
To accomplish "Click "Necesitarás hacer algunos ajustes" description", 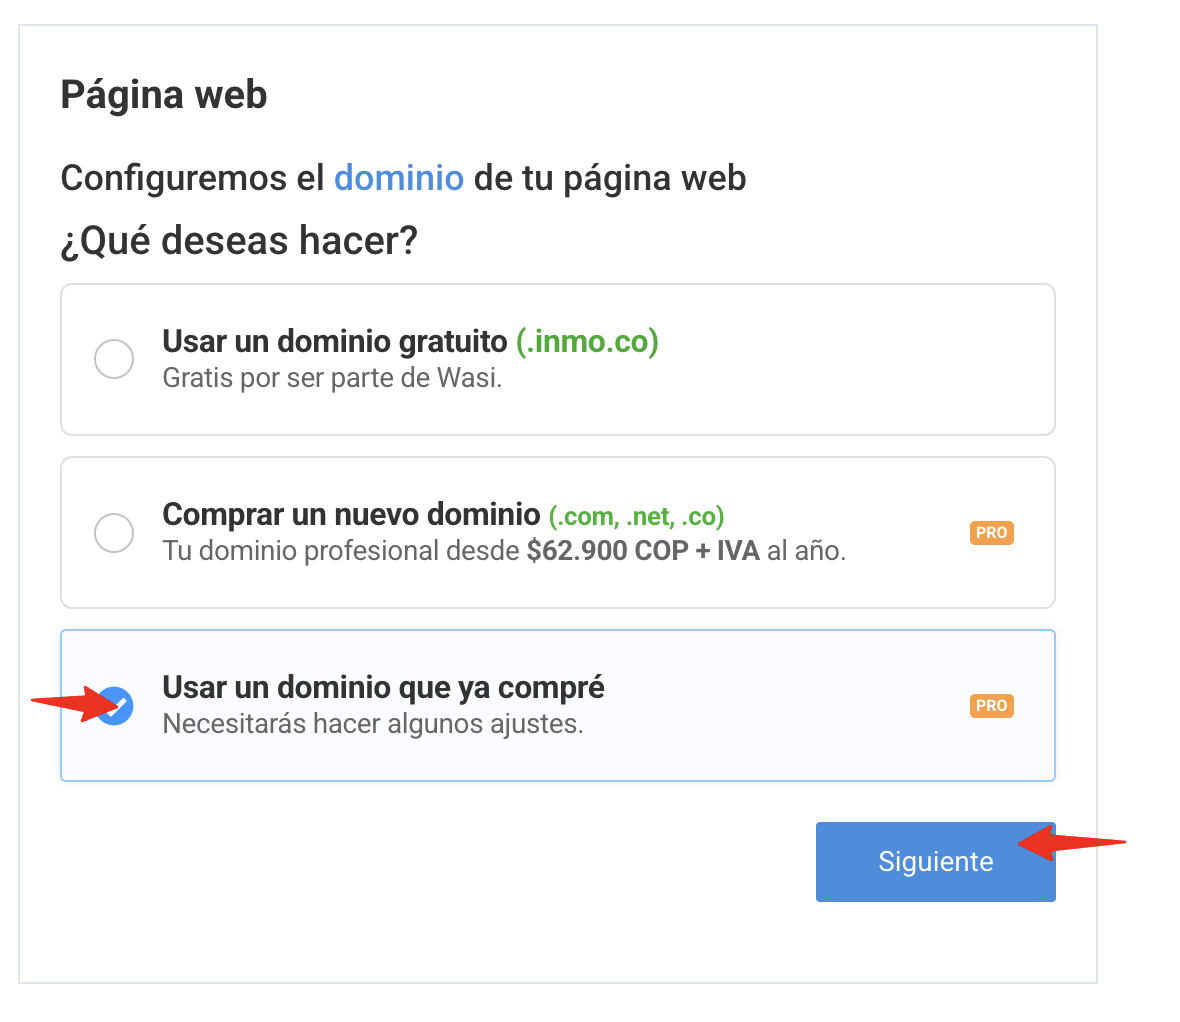I will 373,724.
